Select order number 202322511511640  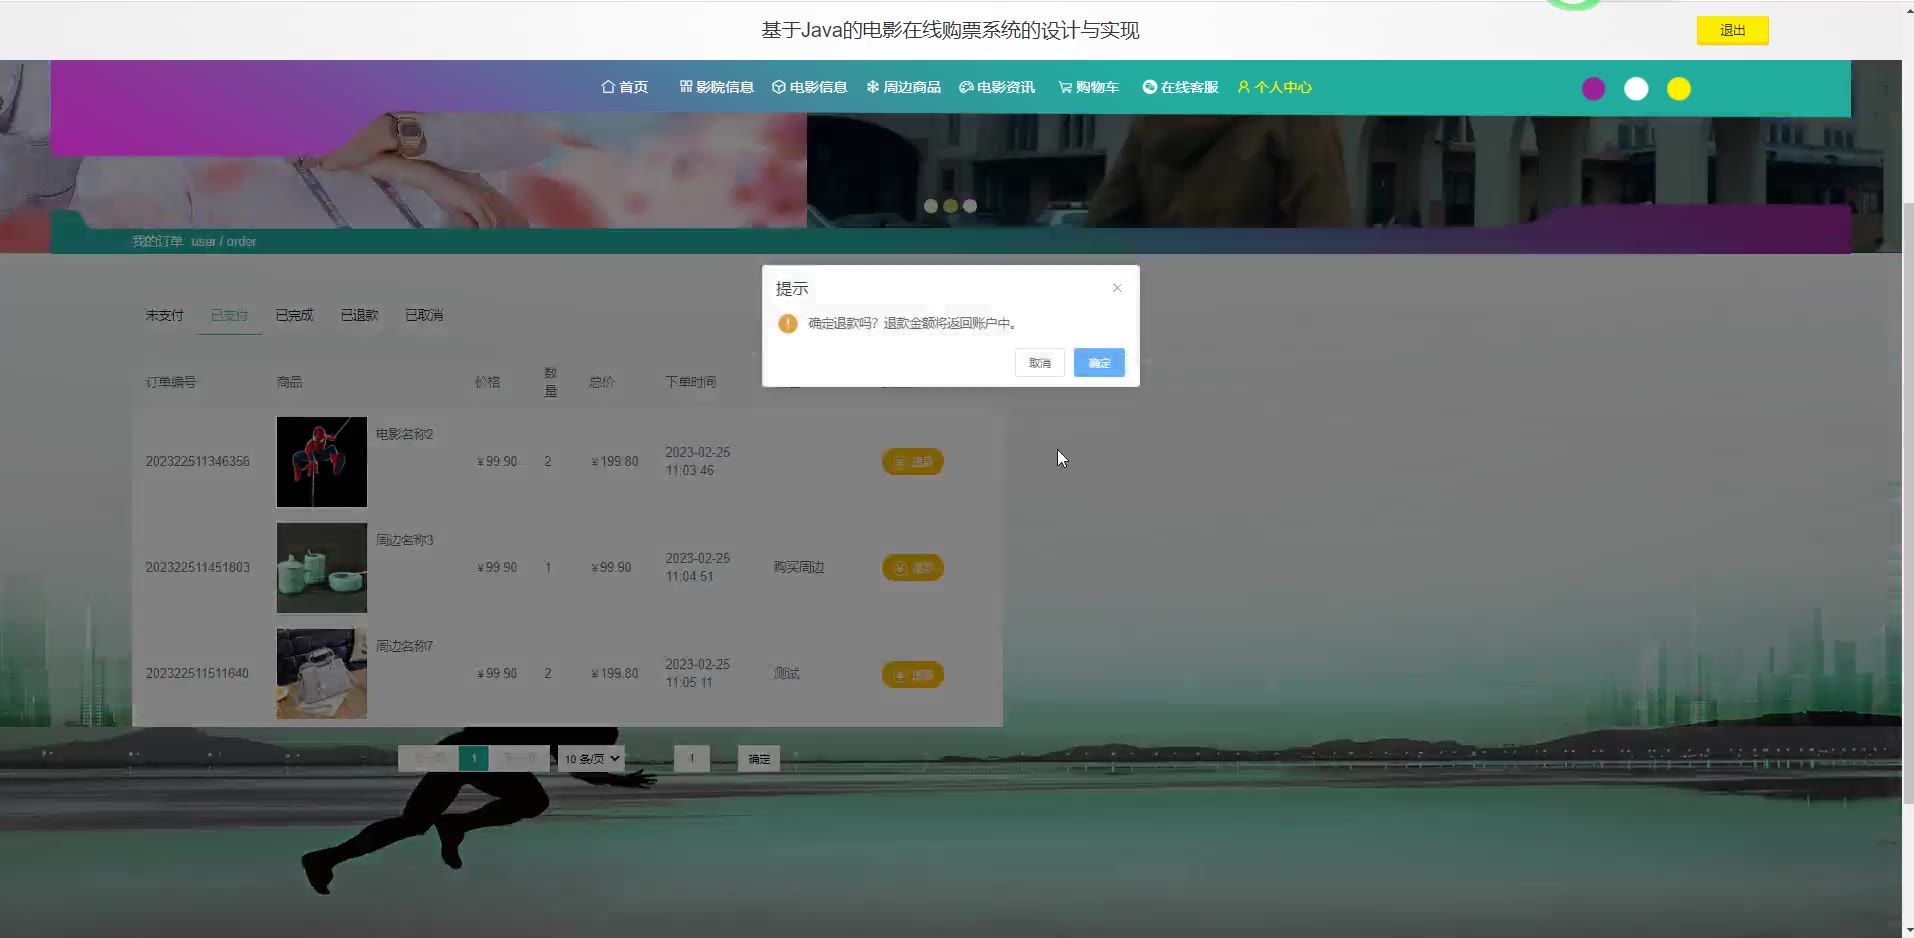click(x=197, y=673)
